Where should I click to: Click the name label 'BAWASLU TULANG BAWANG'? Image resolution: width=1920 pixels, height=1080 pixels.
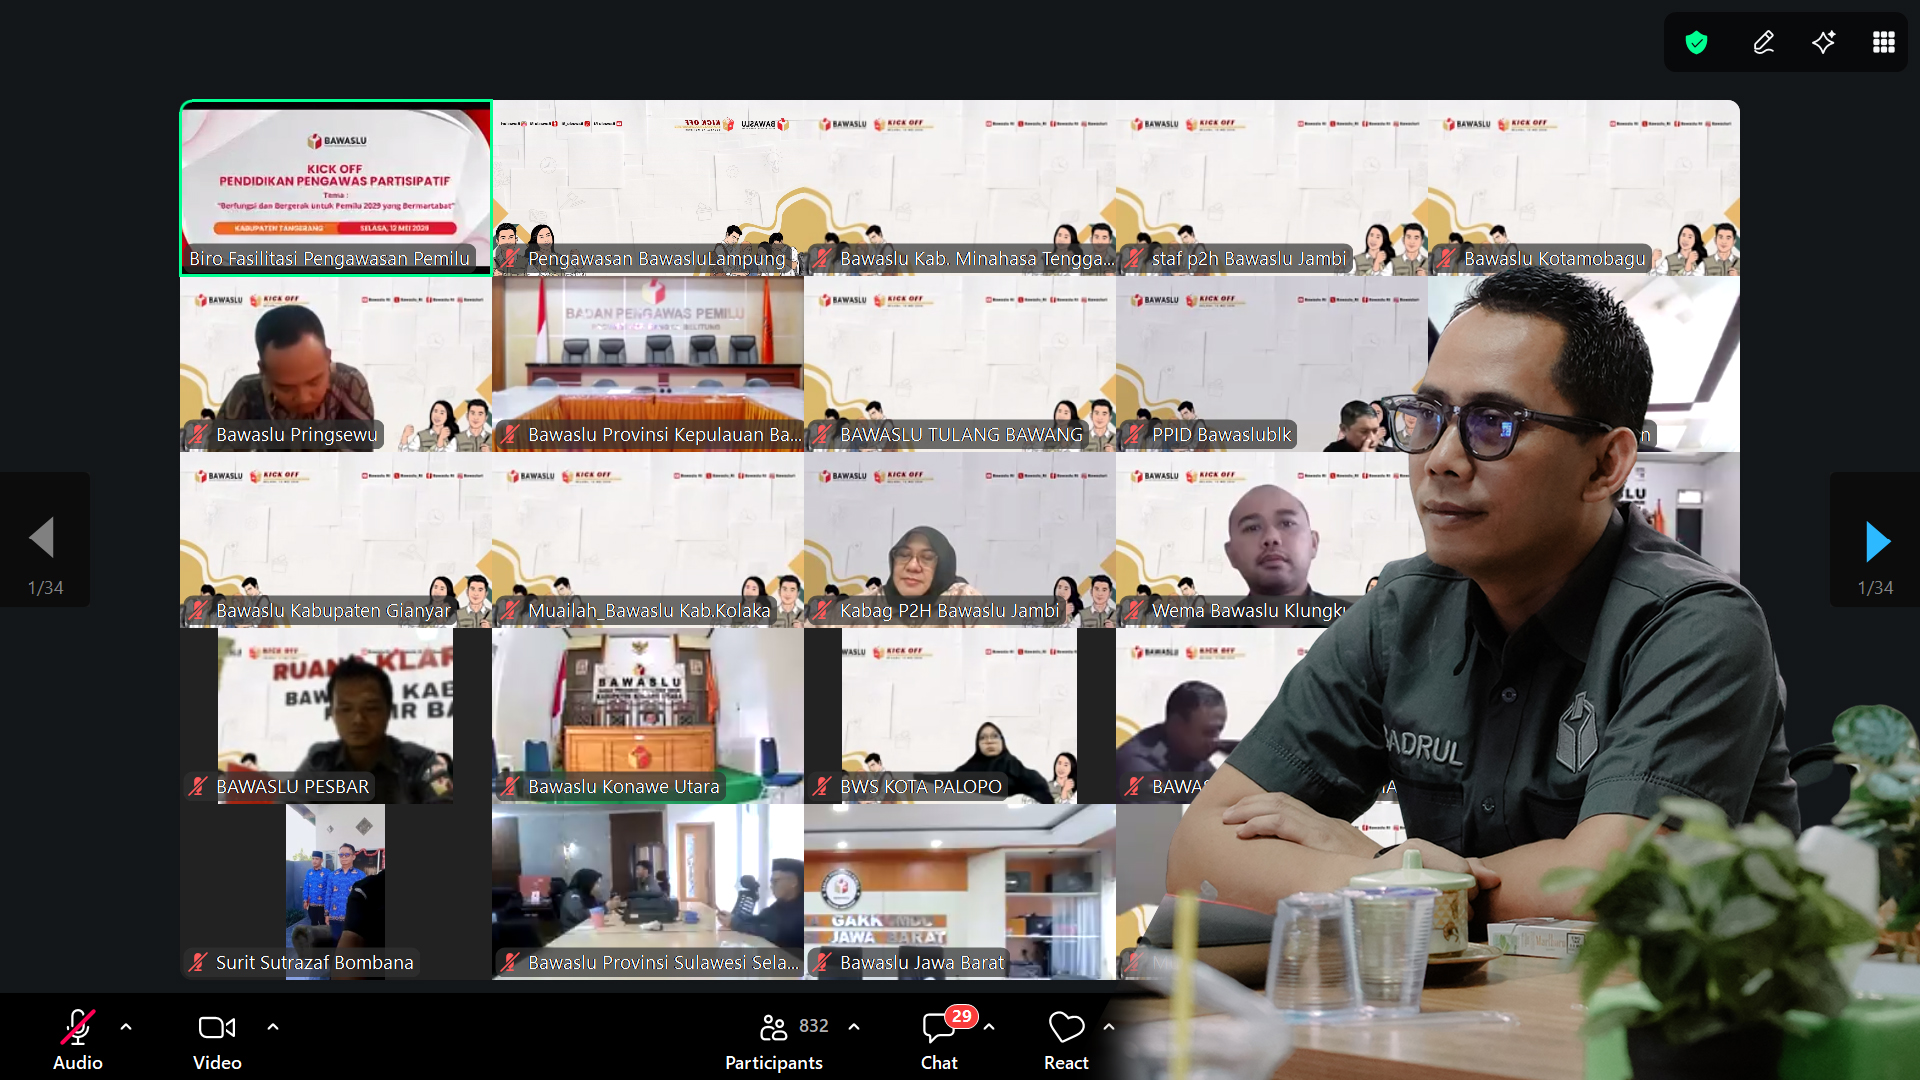coord(961,435)
